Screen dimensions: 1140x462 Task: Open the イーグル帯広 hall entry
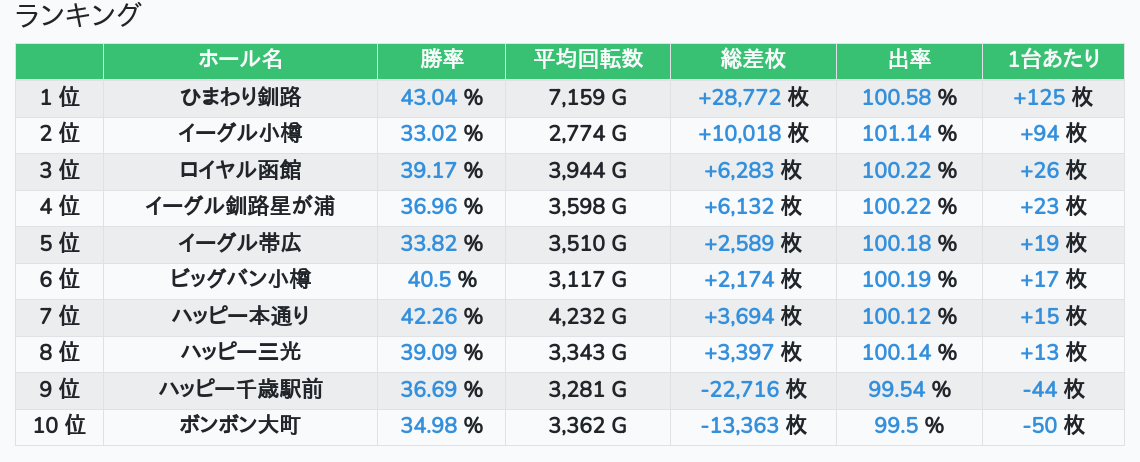tap(240, 243)
